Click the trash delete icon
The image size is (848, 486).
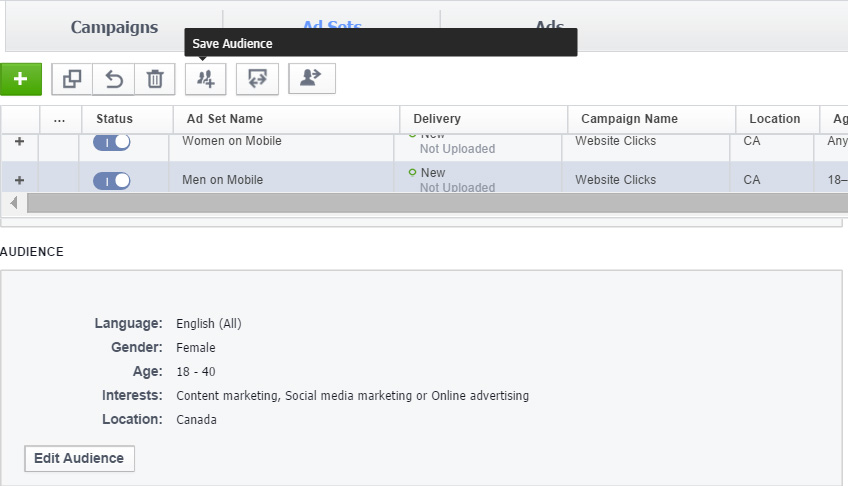click(x=155, y=79)
